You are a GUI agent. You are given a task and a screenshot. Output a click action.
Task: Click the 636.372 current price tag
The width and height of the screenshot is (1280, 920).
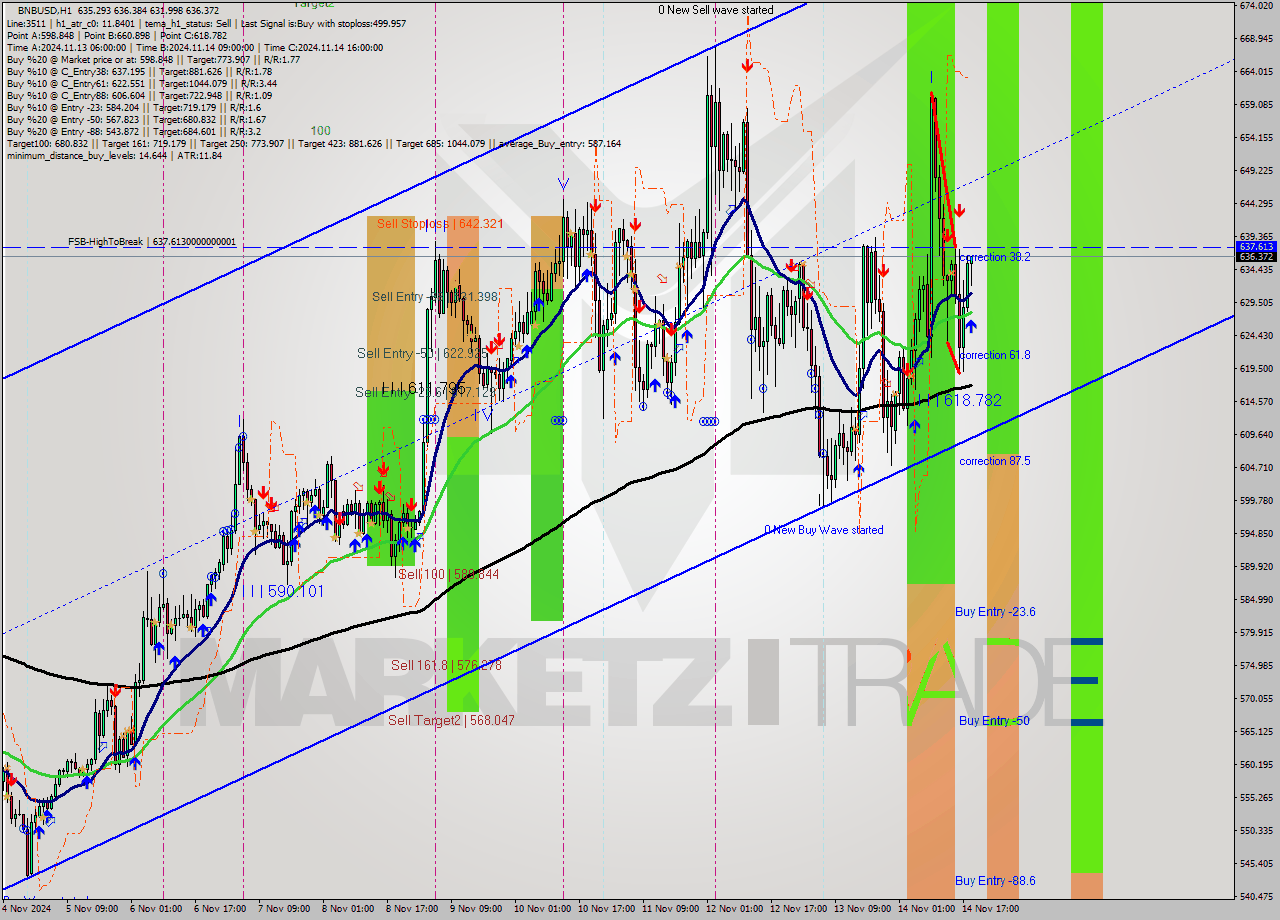pyautogui.click(x=1256, y=256)
